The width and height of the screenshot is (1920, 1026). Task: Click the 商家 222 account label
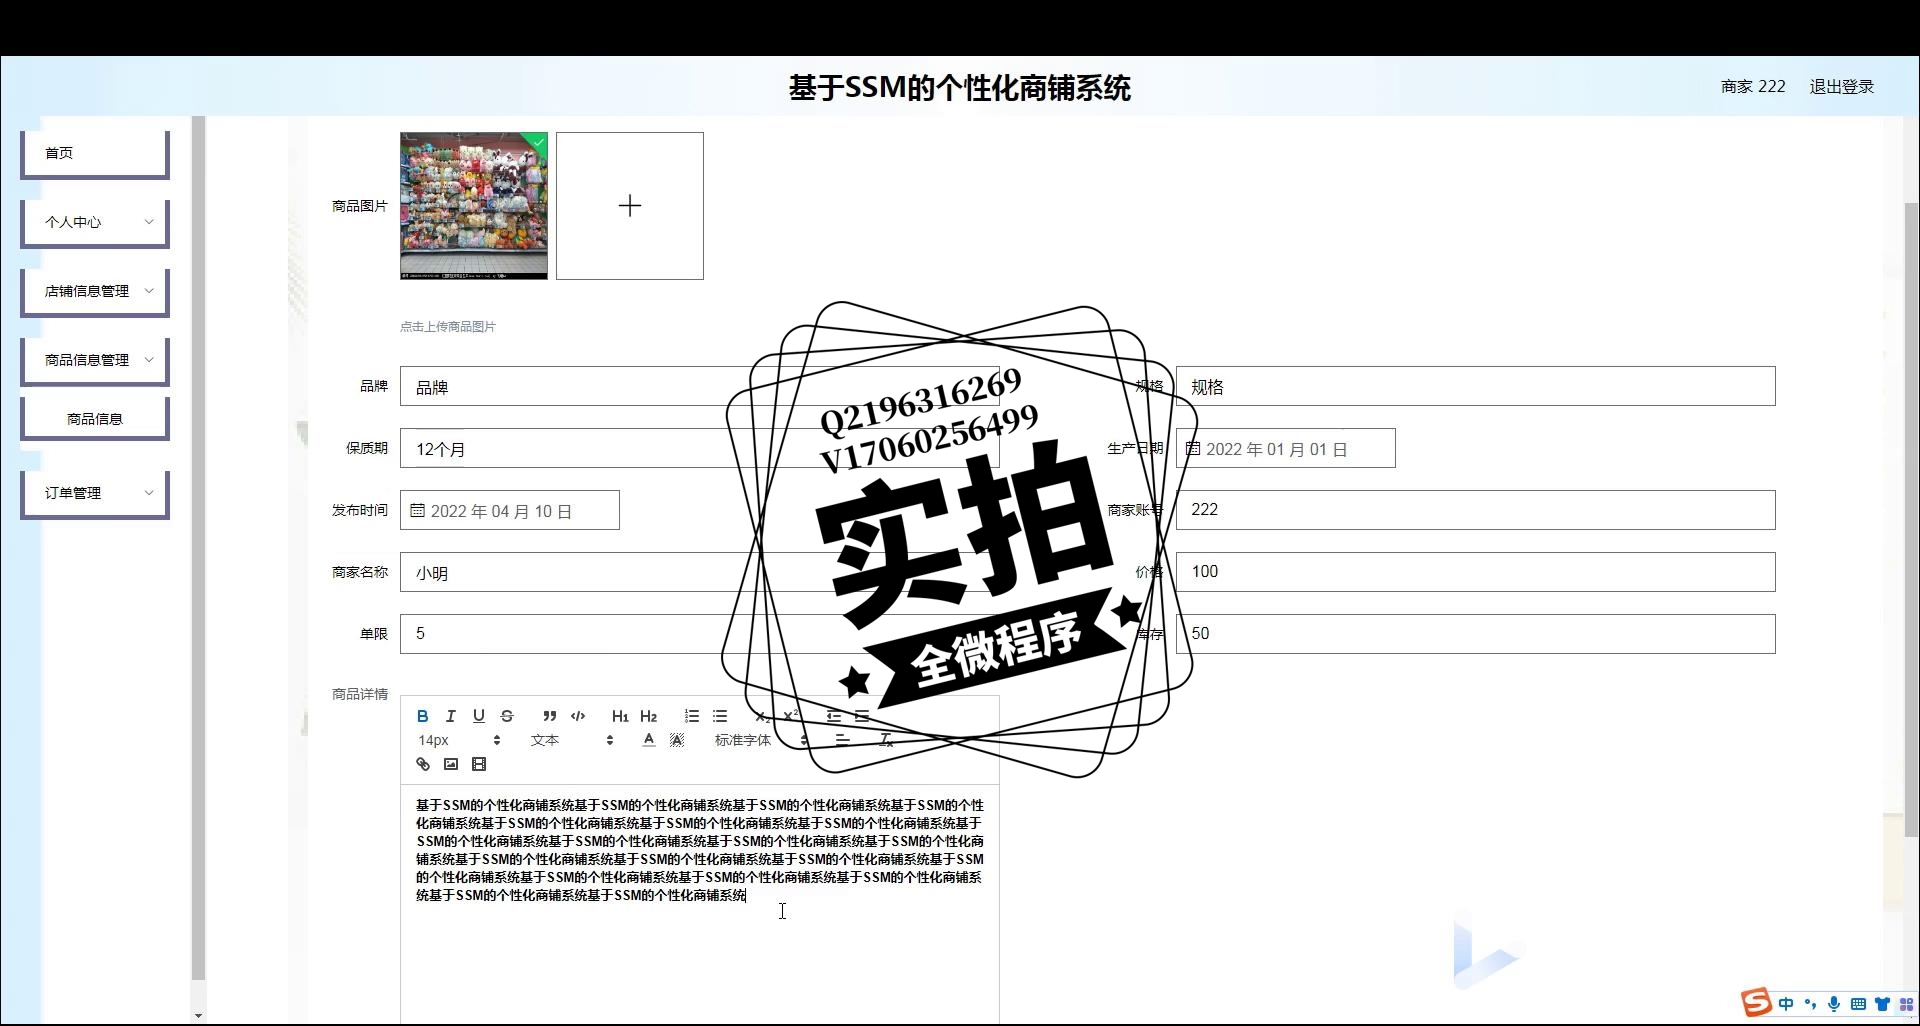(1753, 87)
